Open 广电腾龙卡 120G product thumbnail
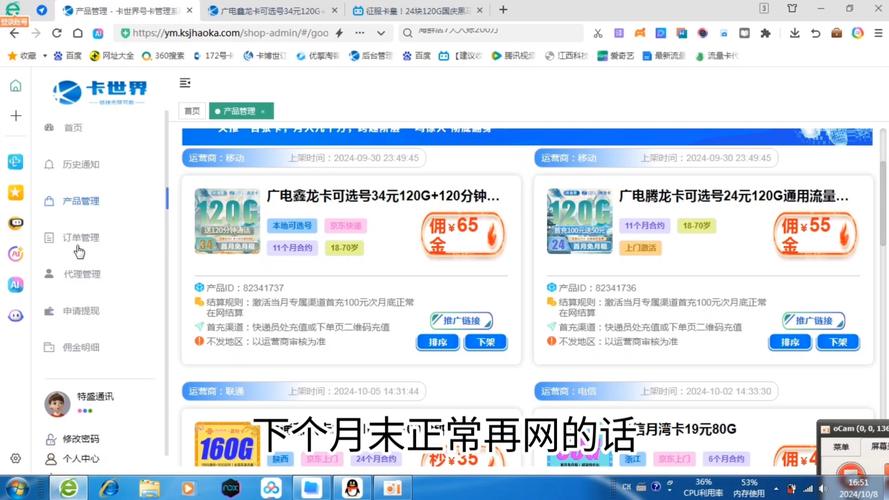Viewport: 889px width, 500px height. (x=579, y=221)
